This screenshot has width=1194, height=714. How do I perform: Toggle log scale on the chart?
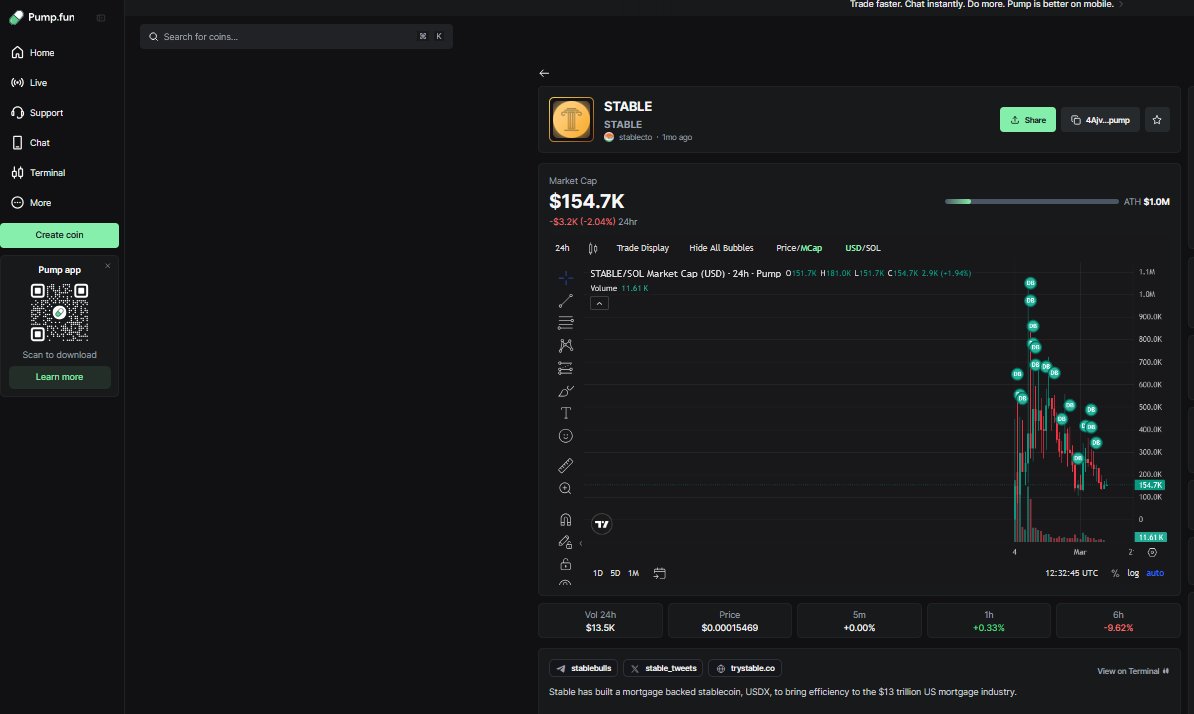(x=1133, y=573)
